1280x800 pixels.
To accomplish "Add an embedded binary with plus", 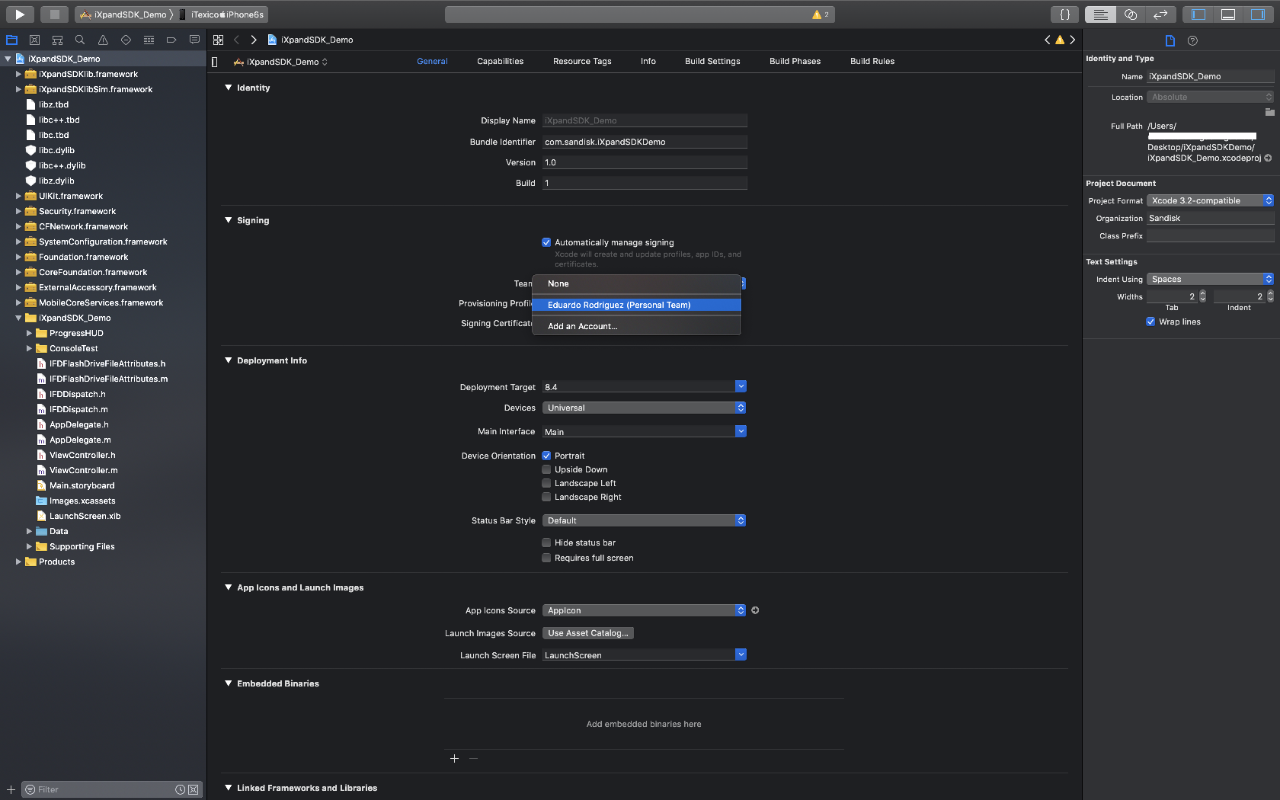I will (454, 758).
